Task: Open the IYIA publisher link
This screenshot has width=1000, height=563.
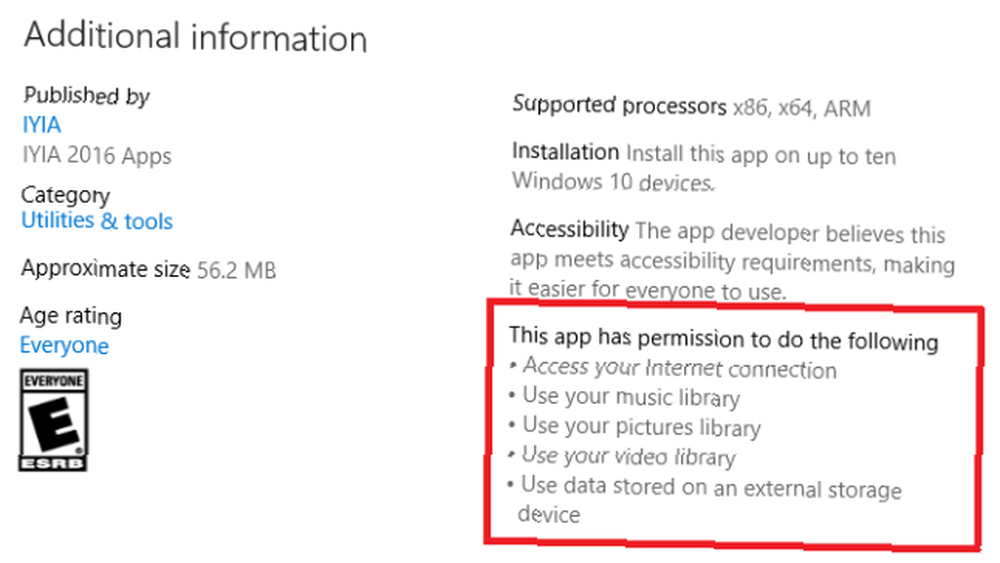Action: pyautogui.click(x=41, y=124)
